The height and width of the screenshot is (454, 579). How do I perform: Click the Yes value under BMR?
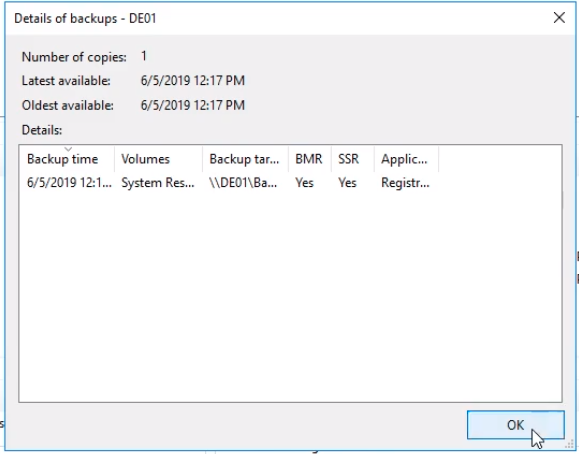click(304, 183)
